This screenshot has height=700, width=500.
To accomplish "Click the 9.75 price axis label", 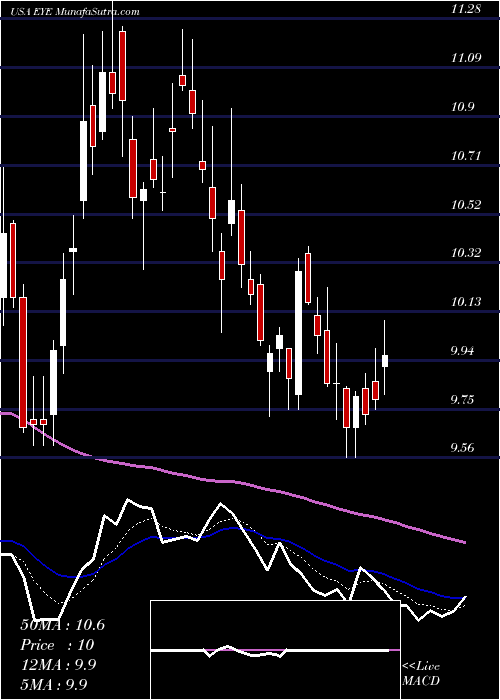I will (463, 400).
